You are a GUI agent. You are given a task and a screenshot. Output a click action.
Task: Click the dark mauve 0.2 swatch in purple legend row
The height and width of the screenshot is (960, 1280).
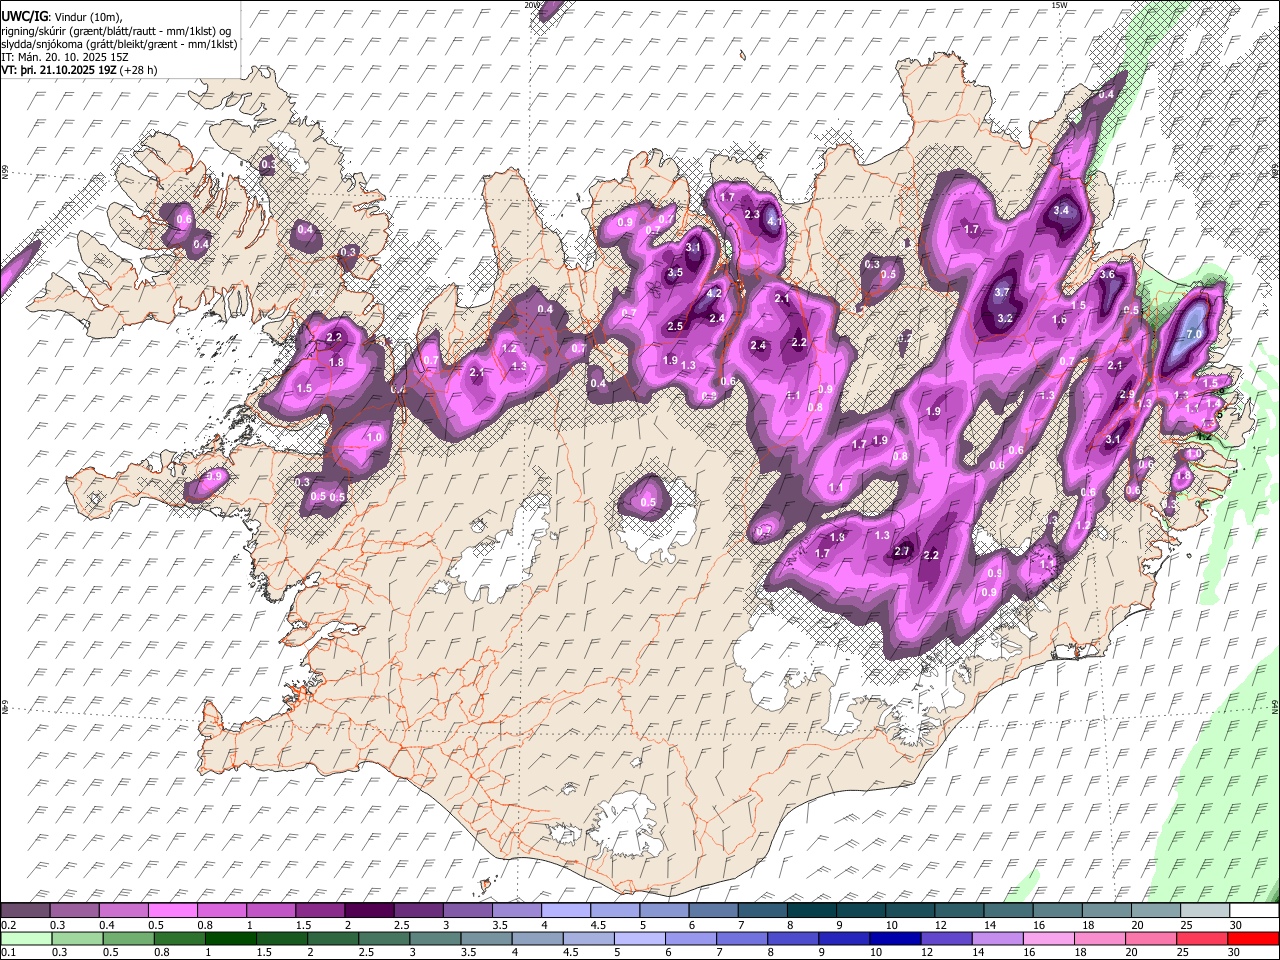pyautogui.click(x=25, y=910)
